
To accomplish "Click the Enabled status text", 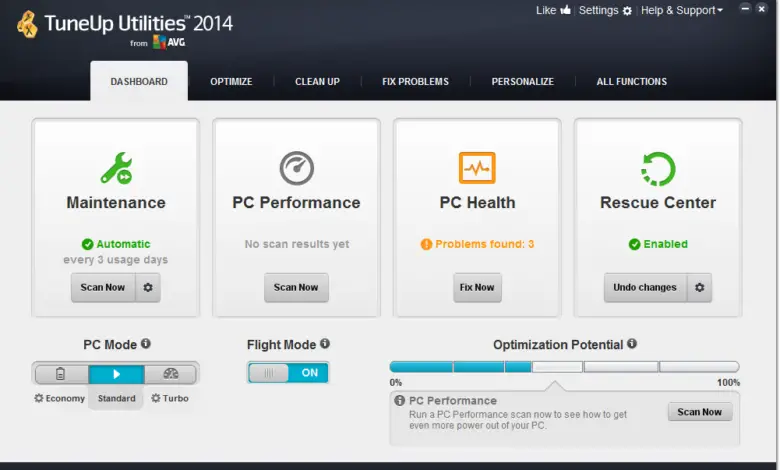I will click(x=666, y=244).
